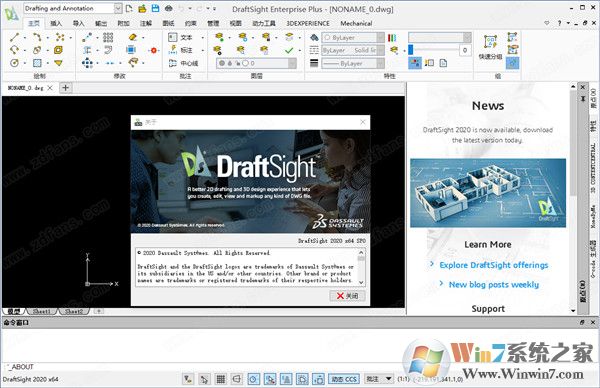Select the Circle tool in draw group
The width and height of the screenshot is (600, 388).
click(15, 63)
